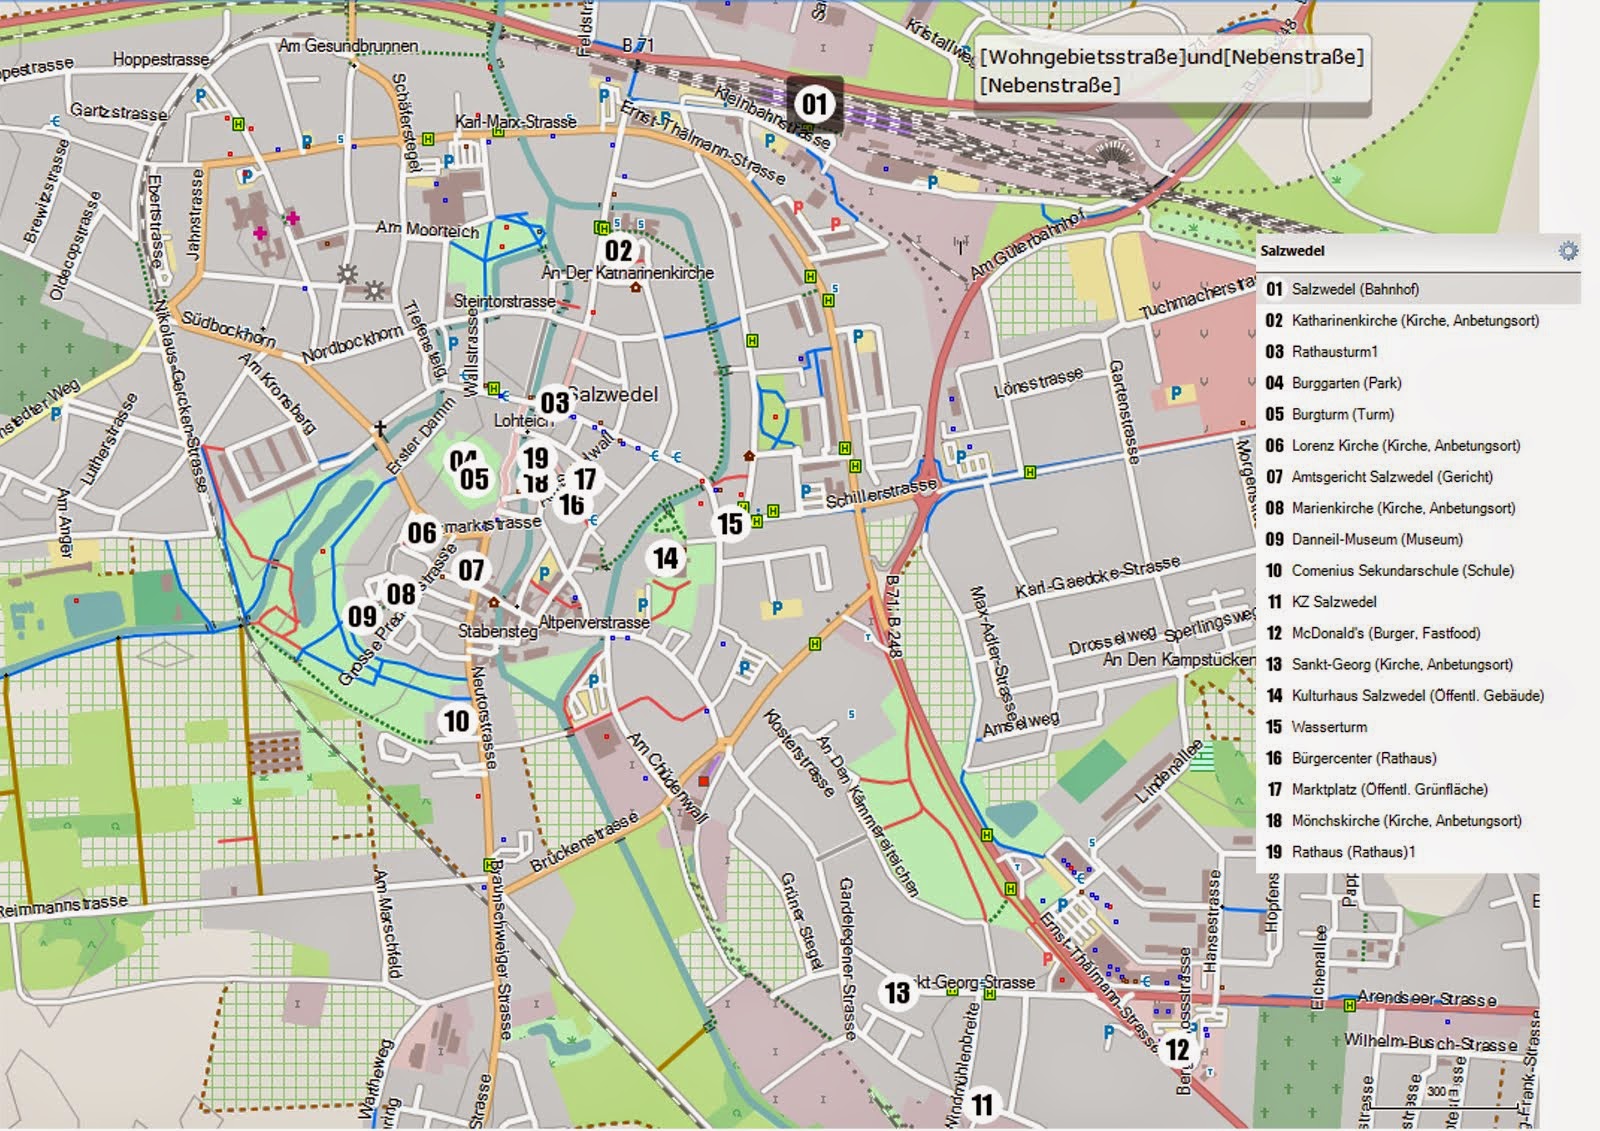Click map marker 19 for Rathaus
Screen dimensions: 1600x1131
pos(536,458)
